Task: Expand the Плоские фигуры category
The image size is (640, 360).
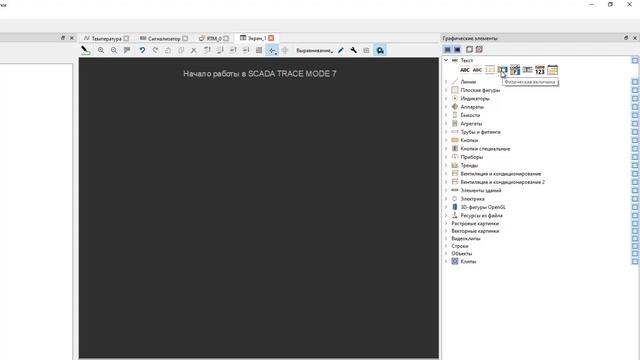Action: click(x=446, y=90)
